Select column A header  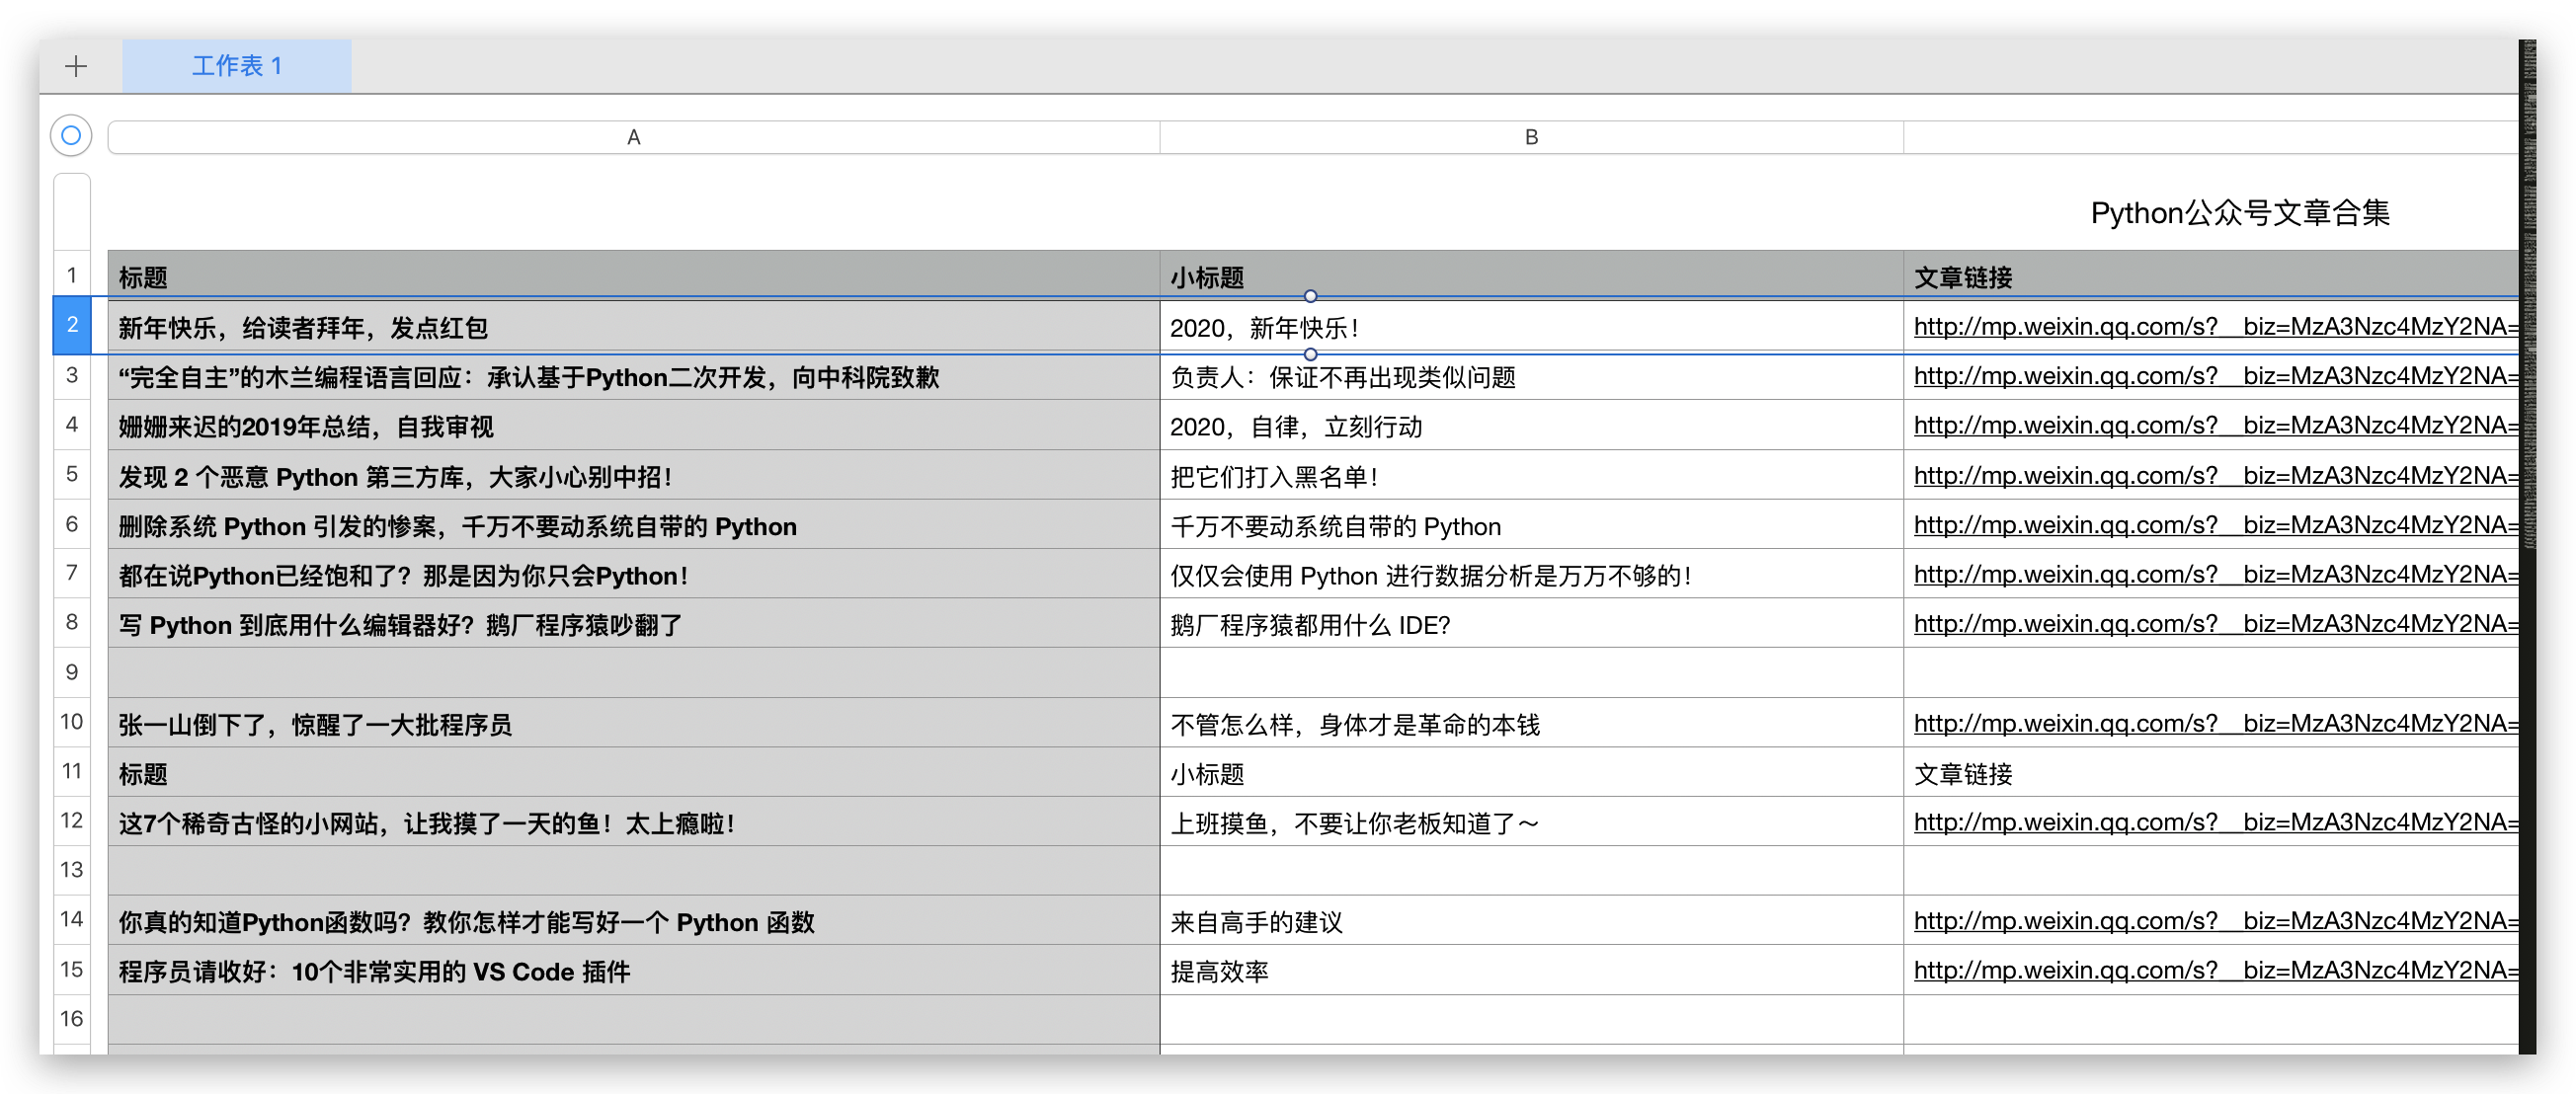633,137
